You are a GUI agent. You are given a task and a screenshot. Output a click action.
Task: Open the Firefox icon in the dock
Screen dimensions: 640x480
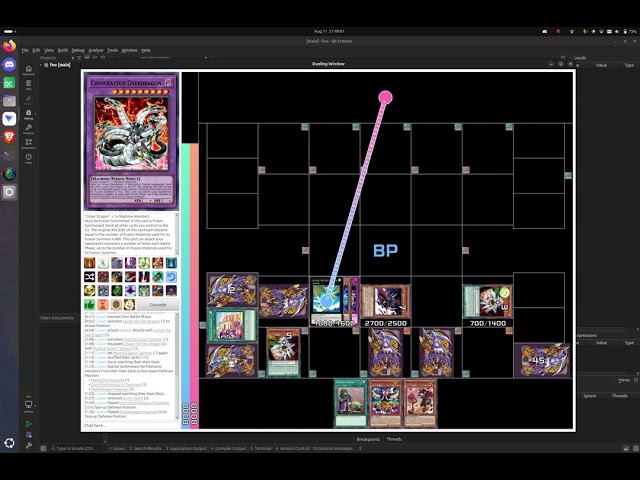tap(9, 46)
